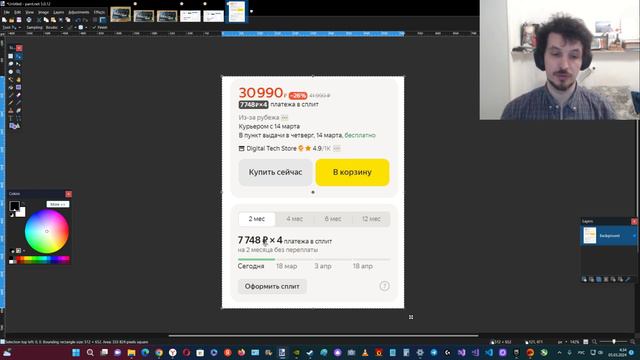The width and height of the screenshot is (640, 360).
Task: Click the yellow 'В корзину' button
Action: click(x=352, y=172)
